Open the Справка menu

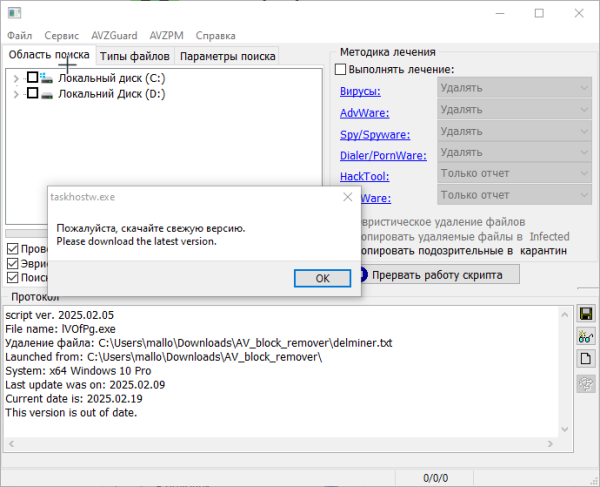215,36
